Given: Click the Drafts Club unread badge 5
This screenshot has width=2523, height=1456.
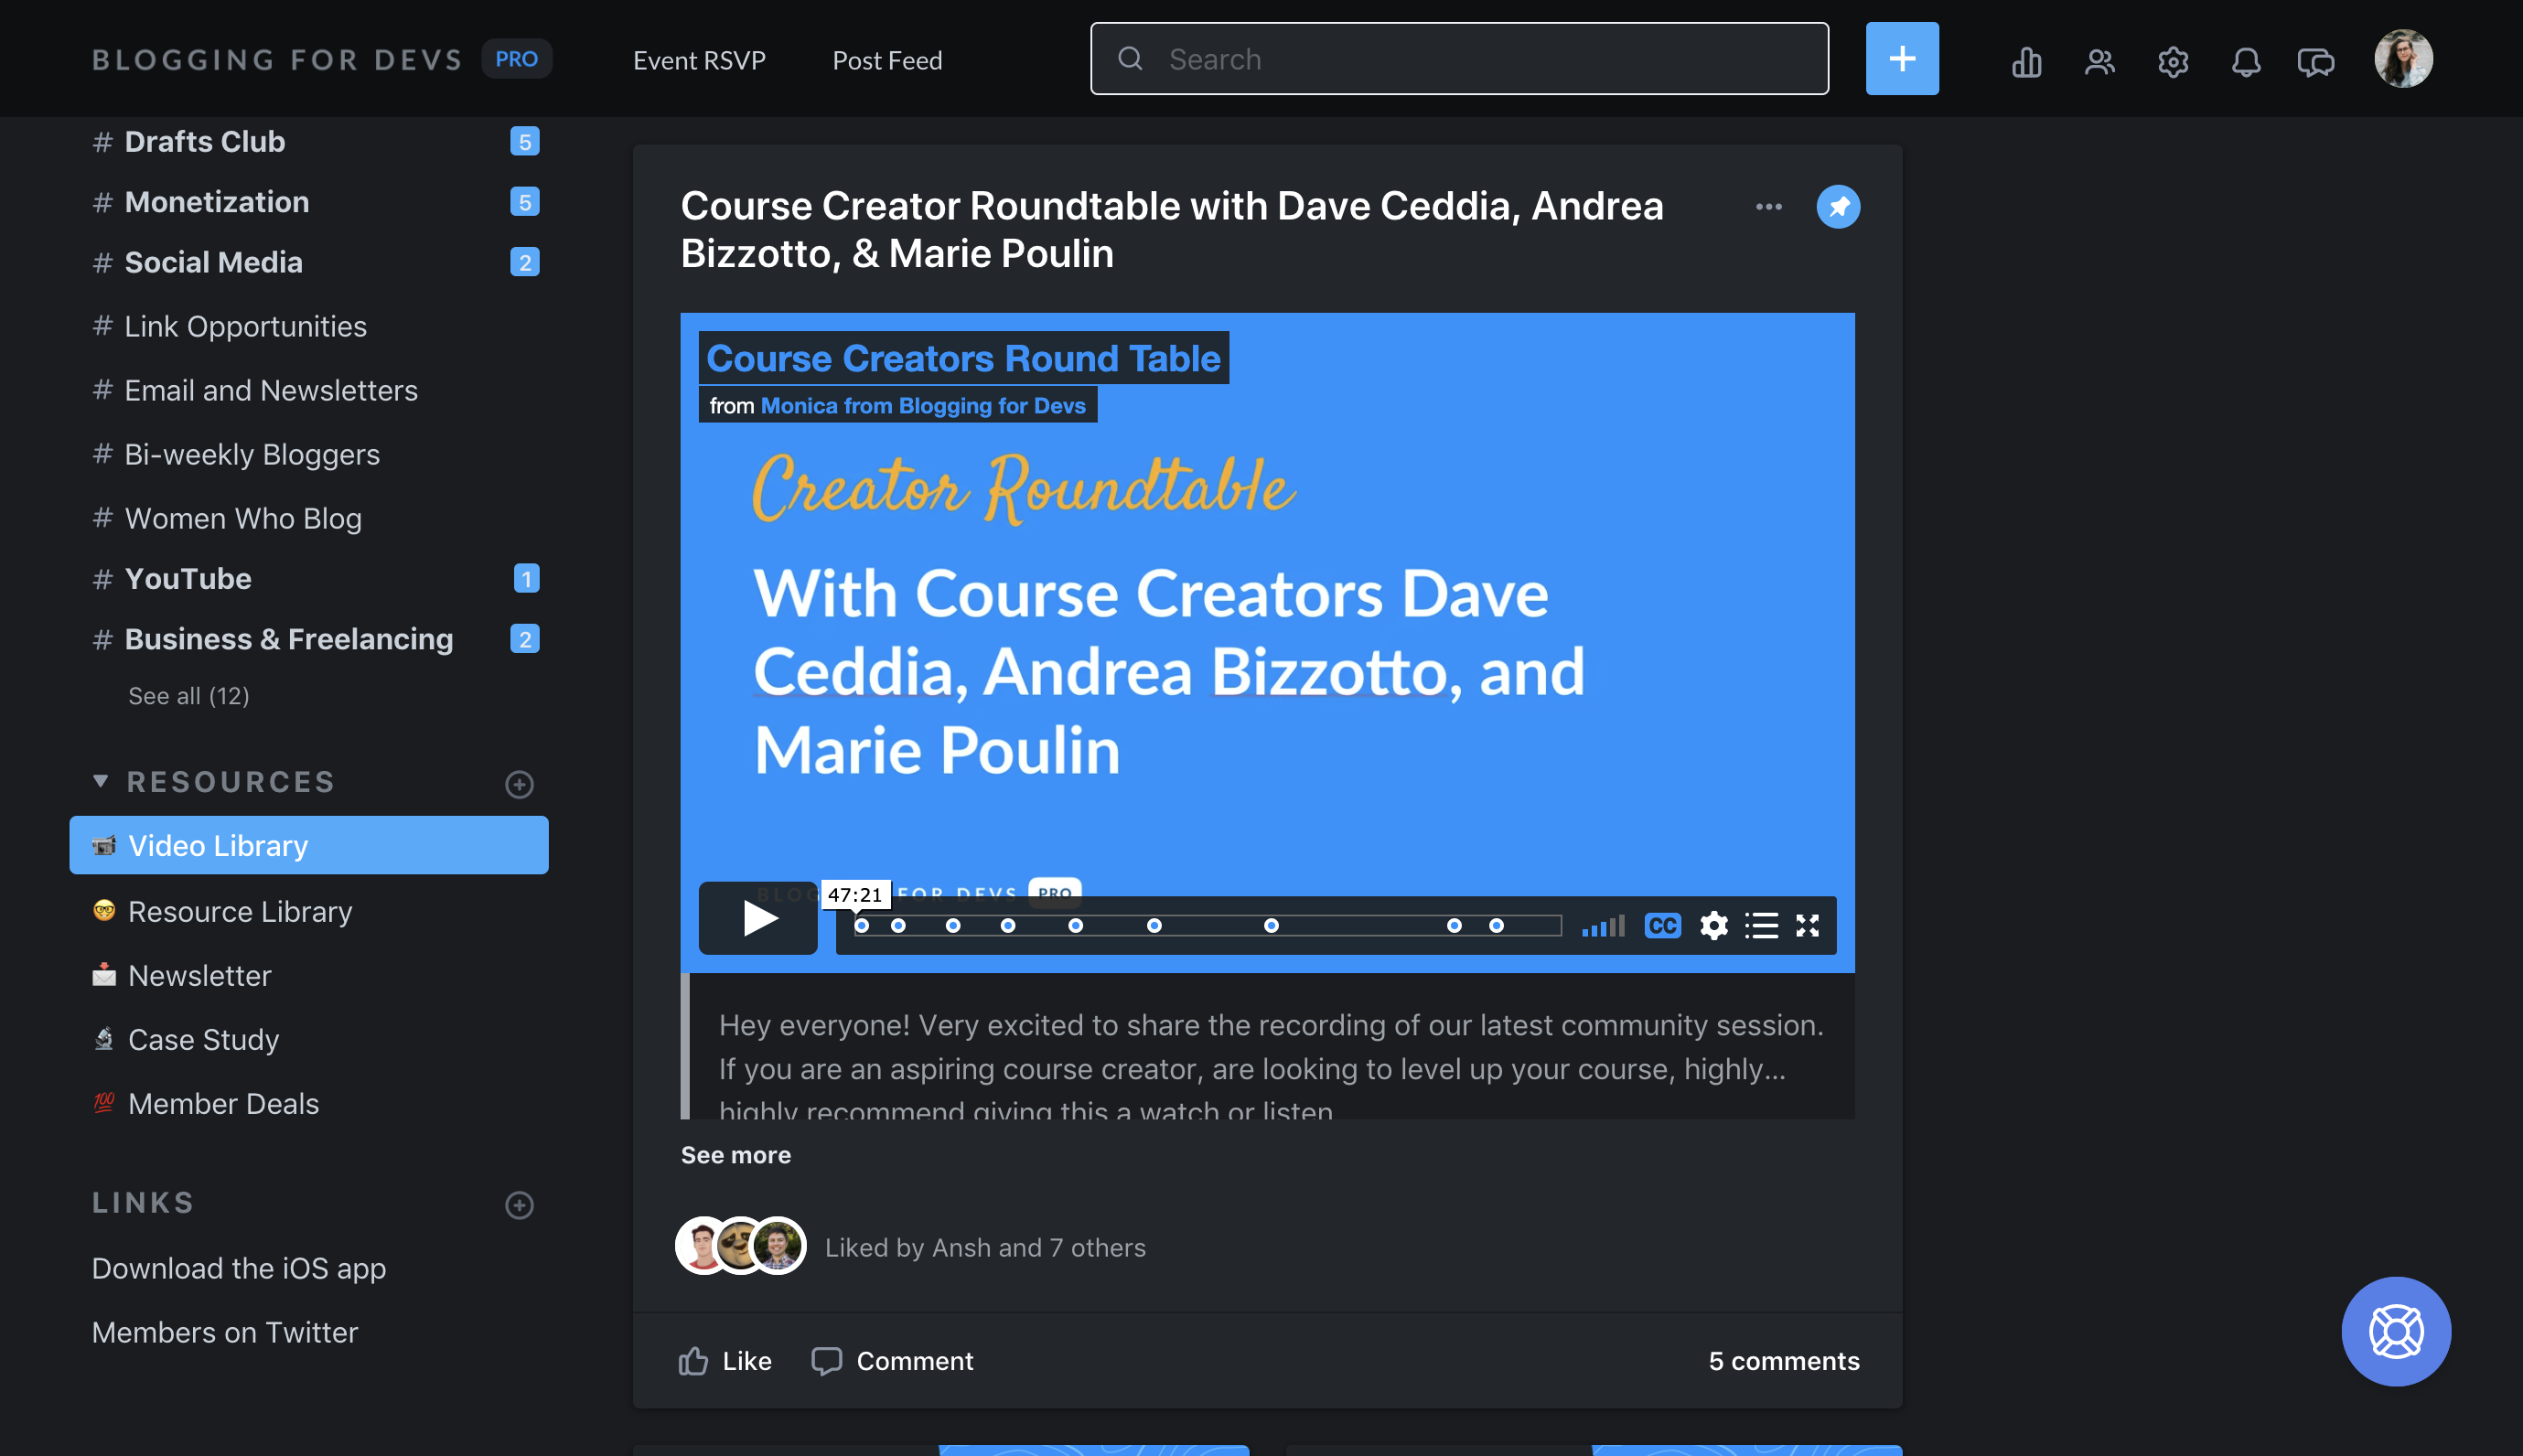Looking at the screenshot, I should point(524,142).
